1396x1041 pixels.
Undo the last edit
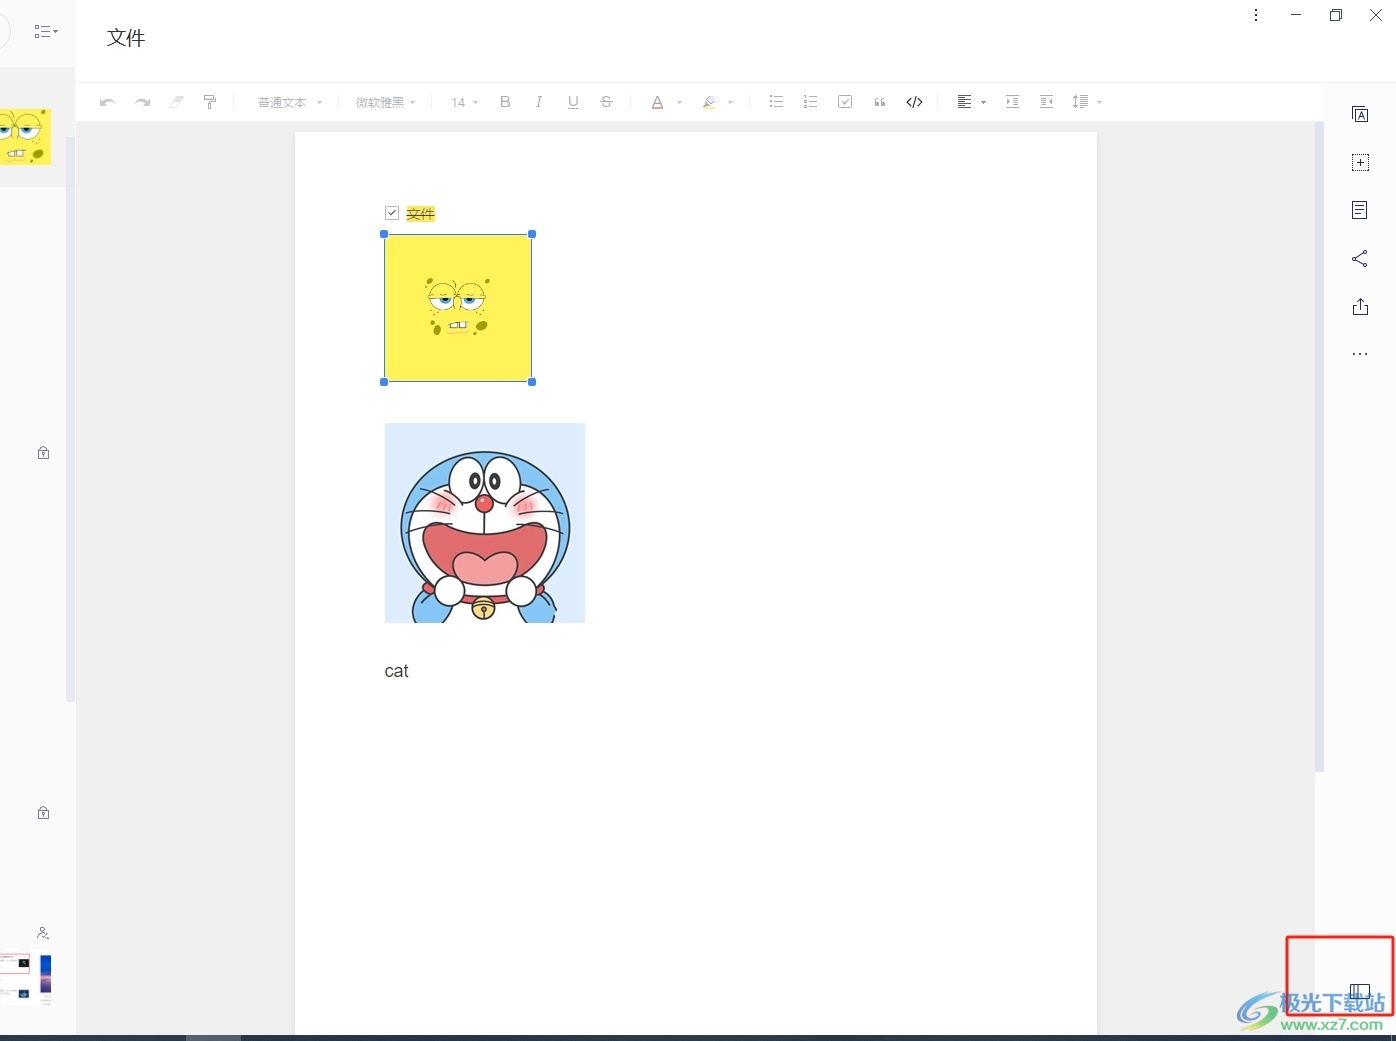(107, 102)
